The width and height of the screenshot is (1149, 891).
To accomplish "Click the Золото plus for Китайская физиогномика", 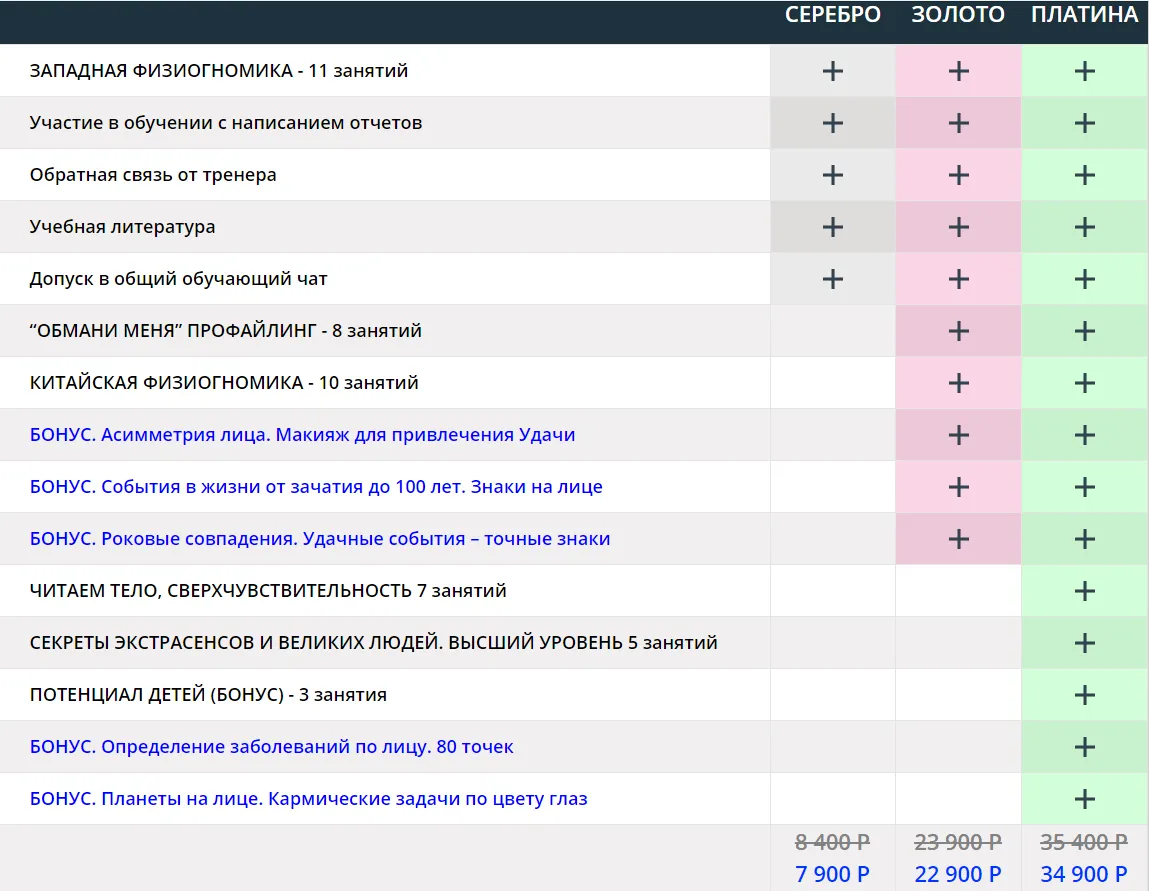I will click(x=958, y=383).
